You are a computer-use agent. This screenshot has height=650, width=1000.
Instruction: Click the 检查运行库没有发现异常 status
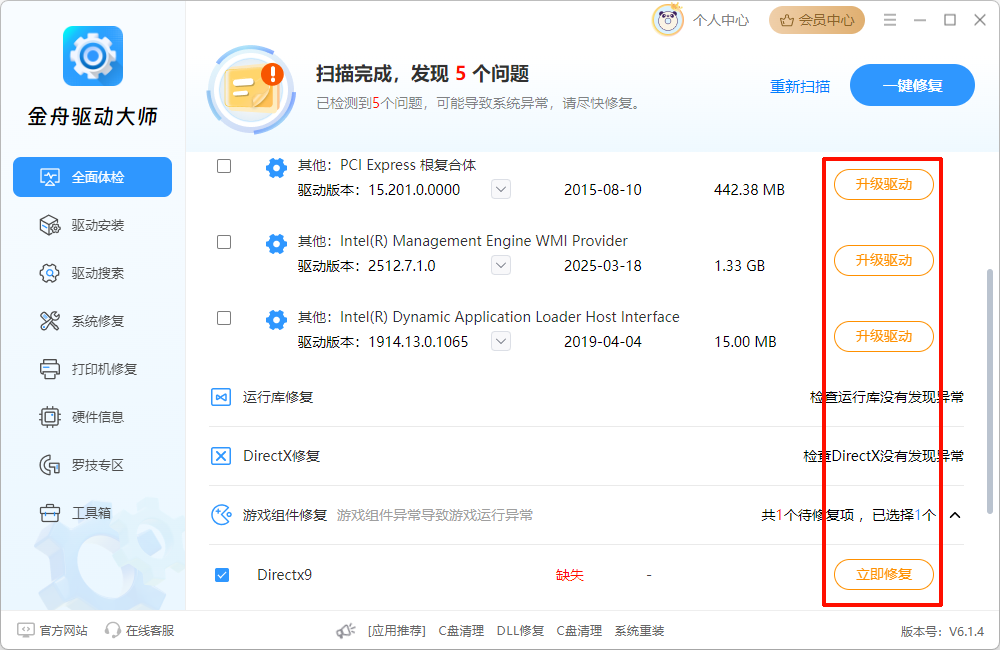click(x=886, y=397)
